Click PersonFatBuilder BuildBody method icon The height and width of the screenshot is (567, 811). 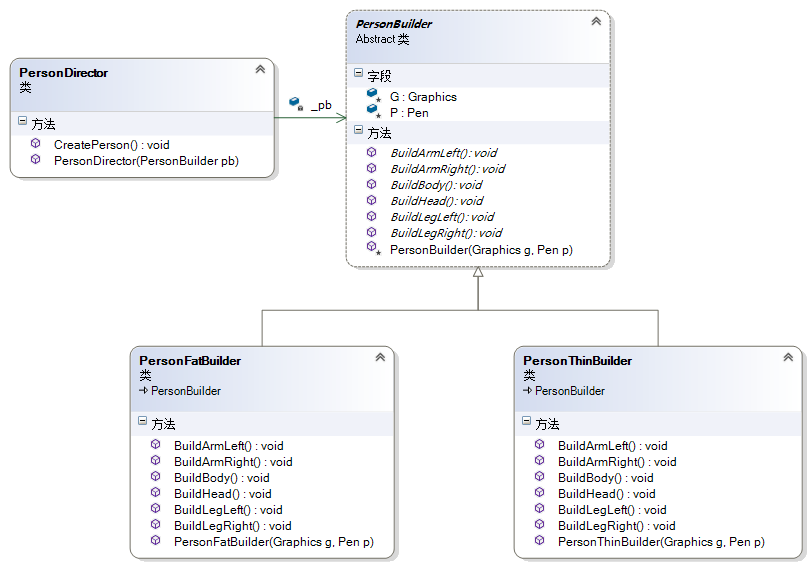tap(155, 476)
